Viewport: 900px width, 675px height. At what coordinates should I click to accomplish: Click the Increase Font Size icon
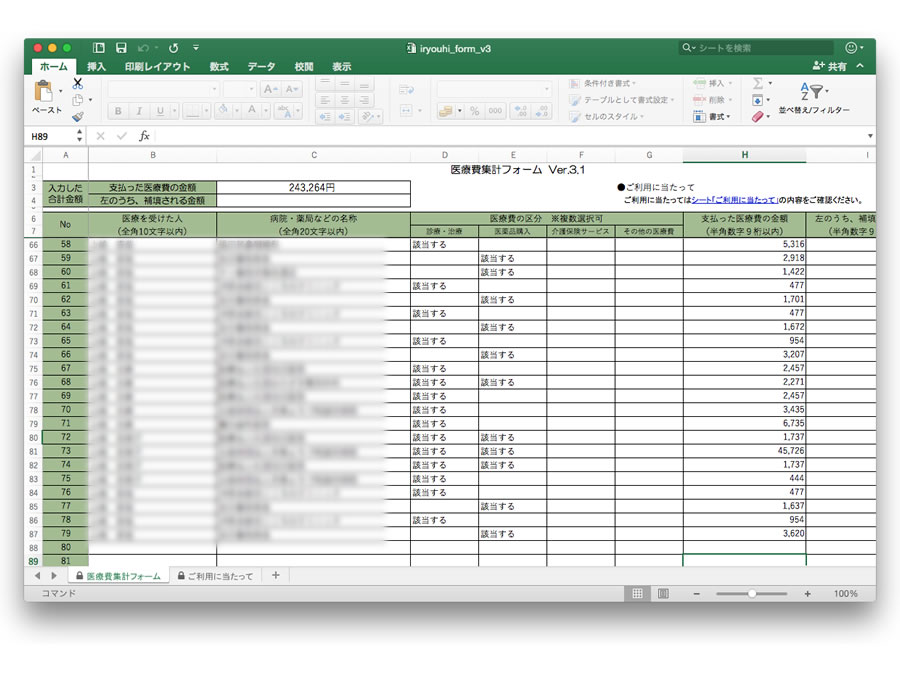(270, 89)
